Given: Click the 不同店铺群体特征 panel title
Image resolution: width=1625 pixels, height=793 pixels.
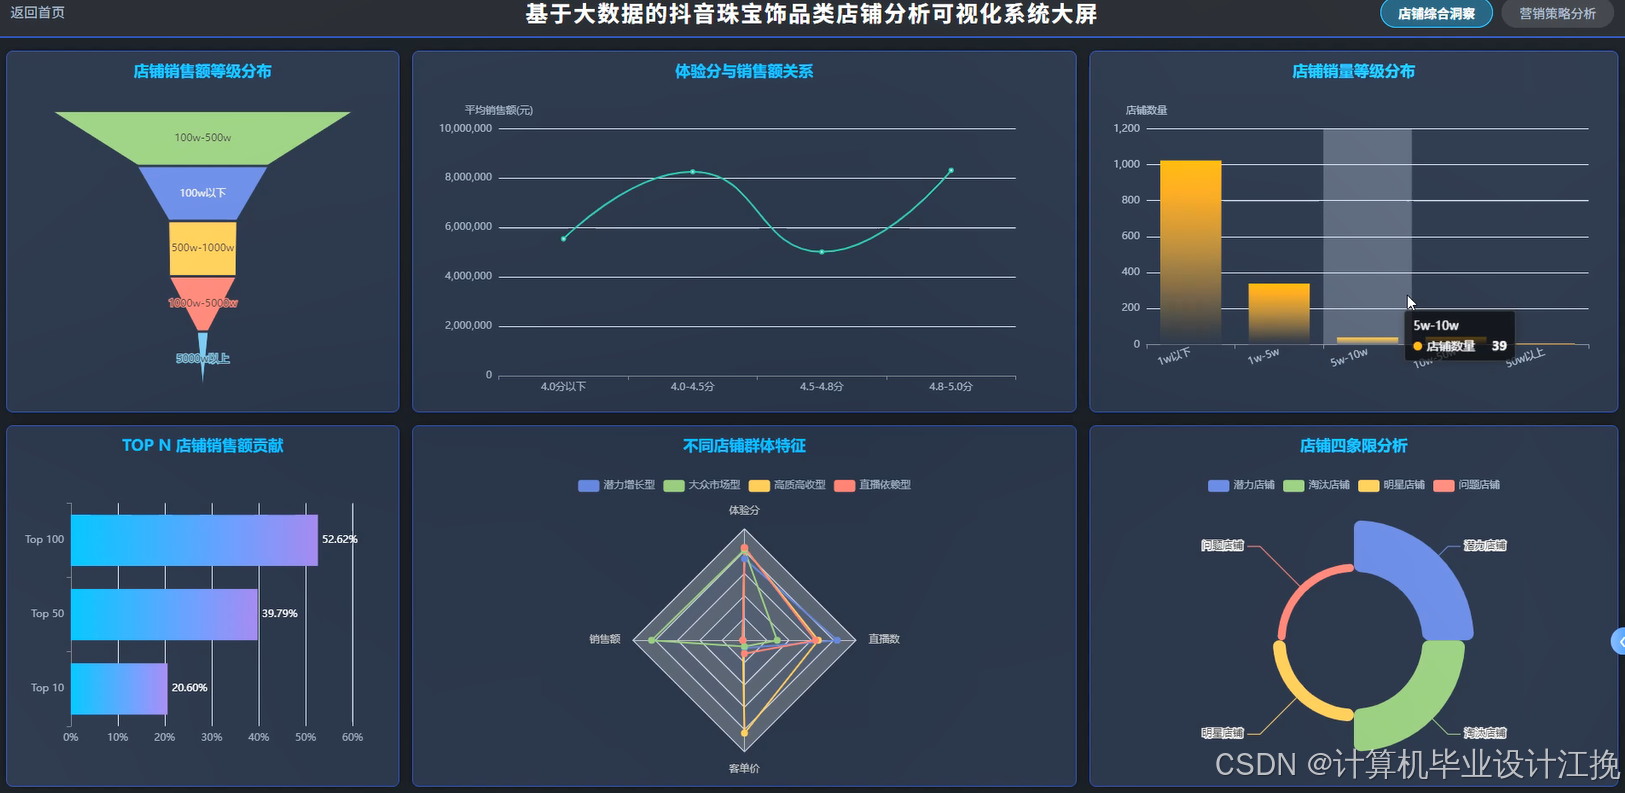Looking at the screenshot, I should [744, 446].
